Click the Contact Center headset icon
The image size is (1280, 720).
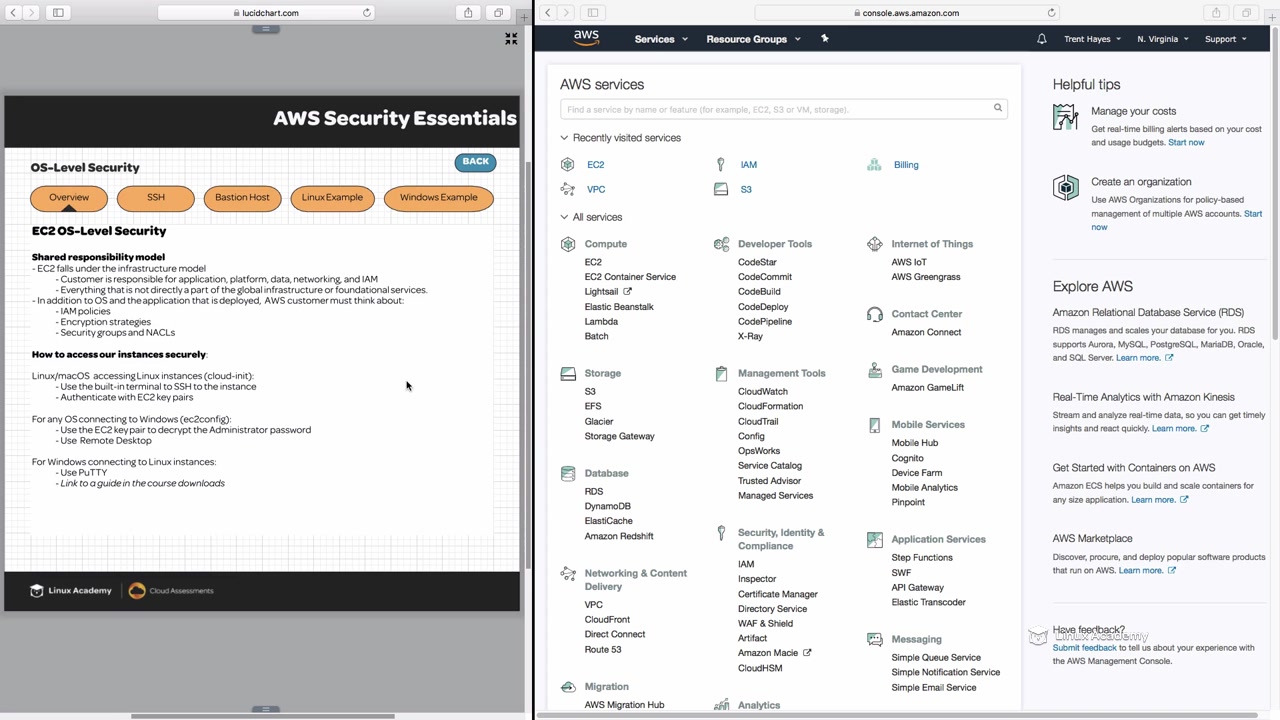(x=875, y=314)
